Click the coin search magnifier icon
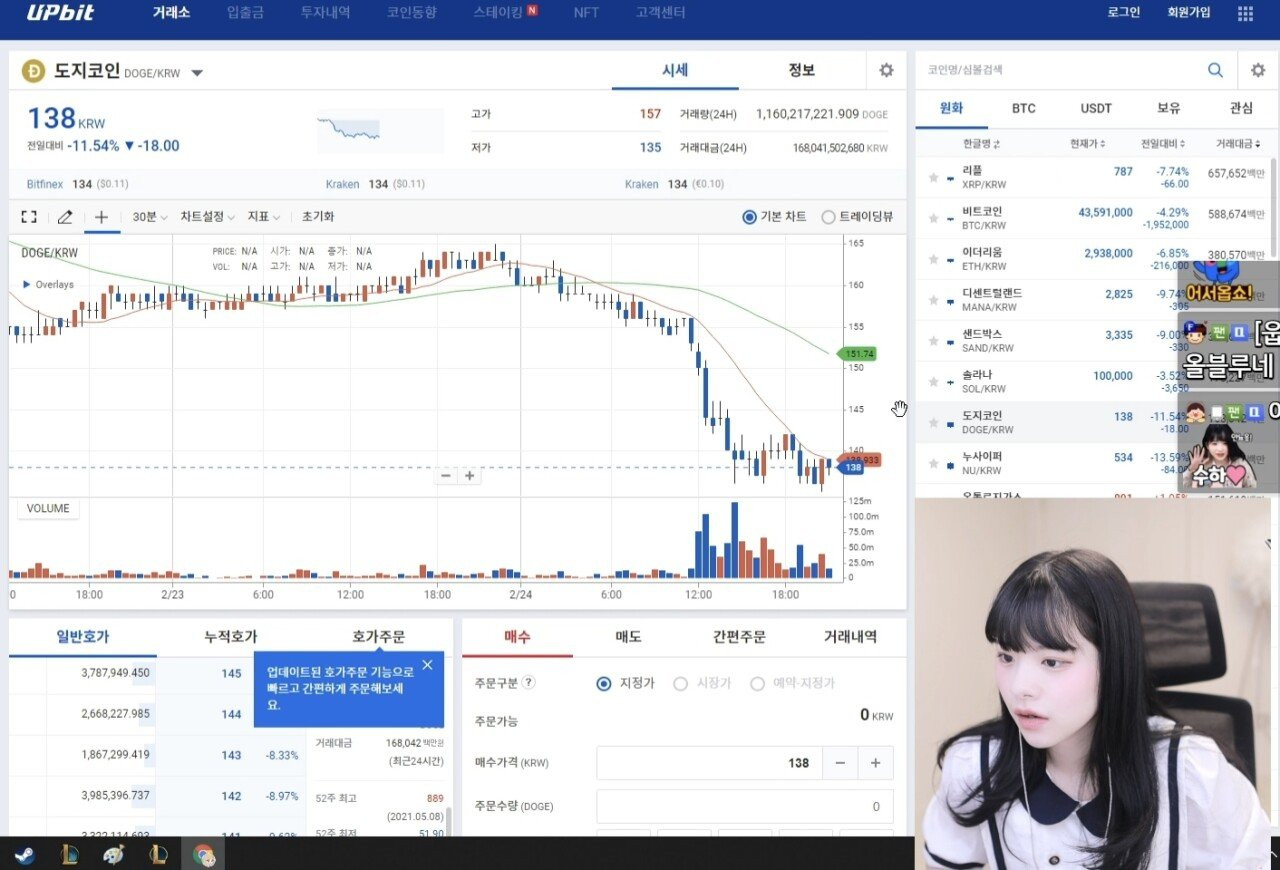This screenshot has height=870, width=1280. 1215,70
